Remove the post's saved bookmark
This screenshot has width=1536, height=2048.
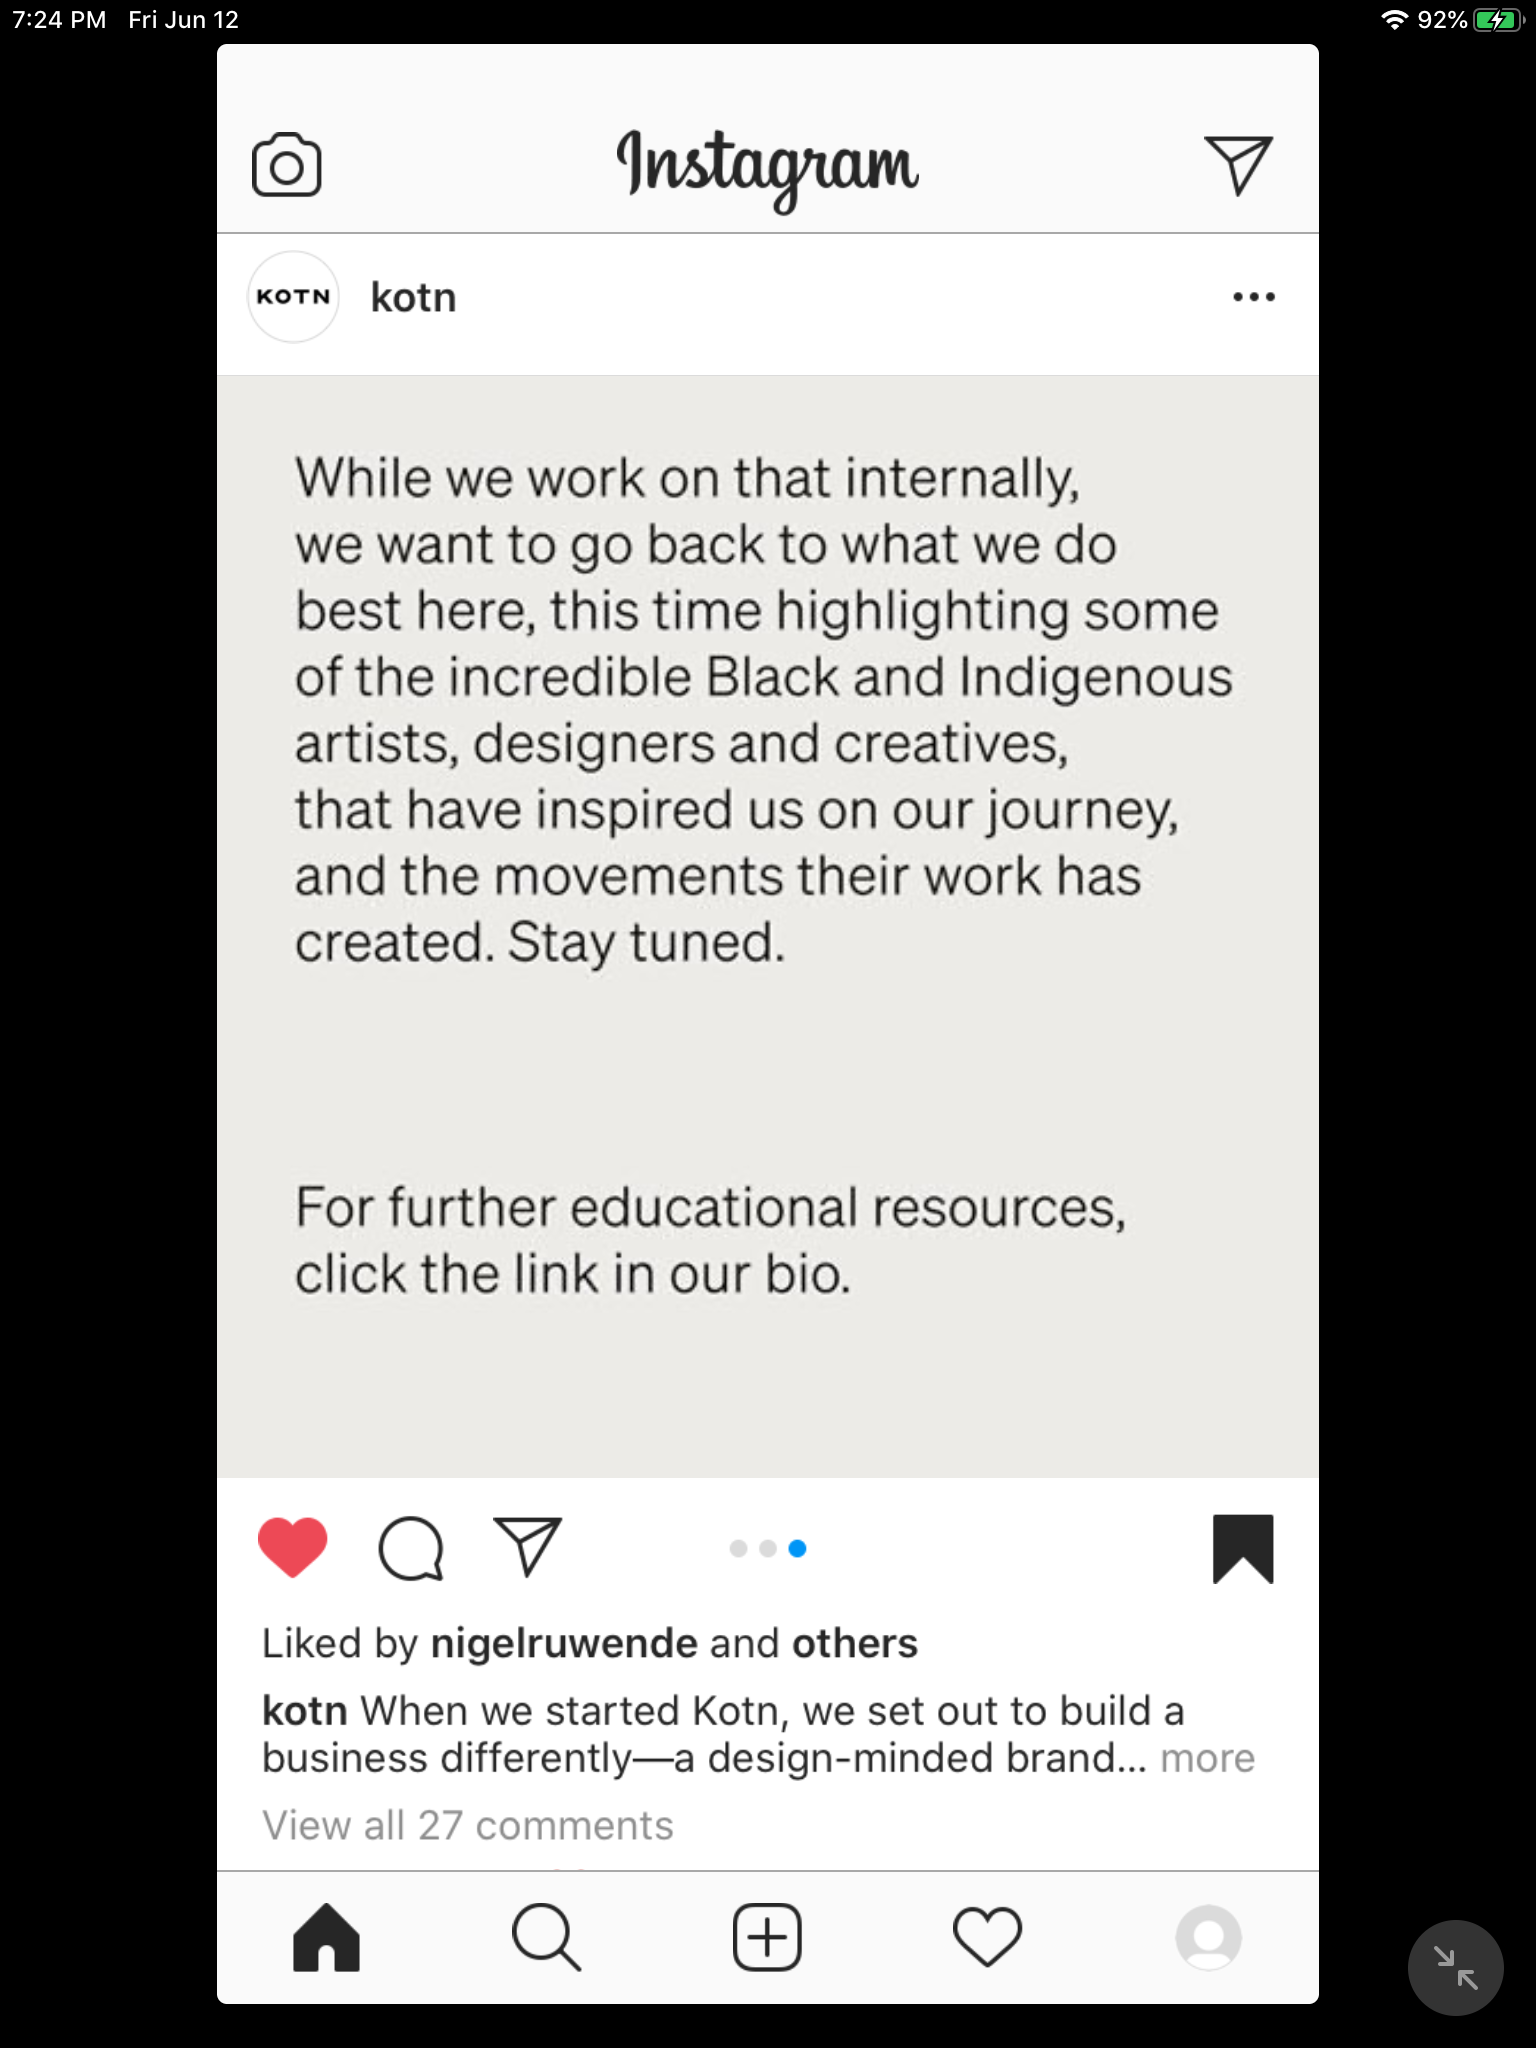(x=1243, y=1548)
